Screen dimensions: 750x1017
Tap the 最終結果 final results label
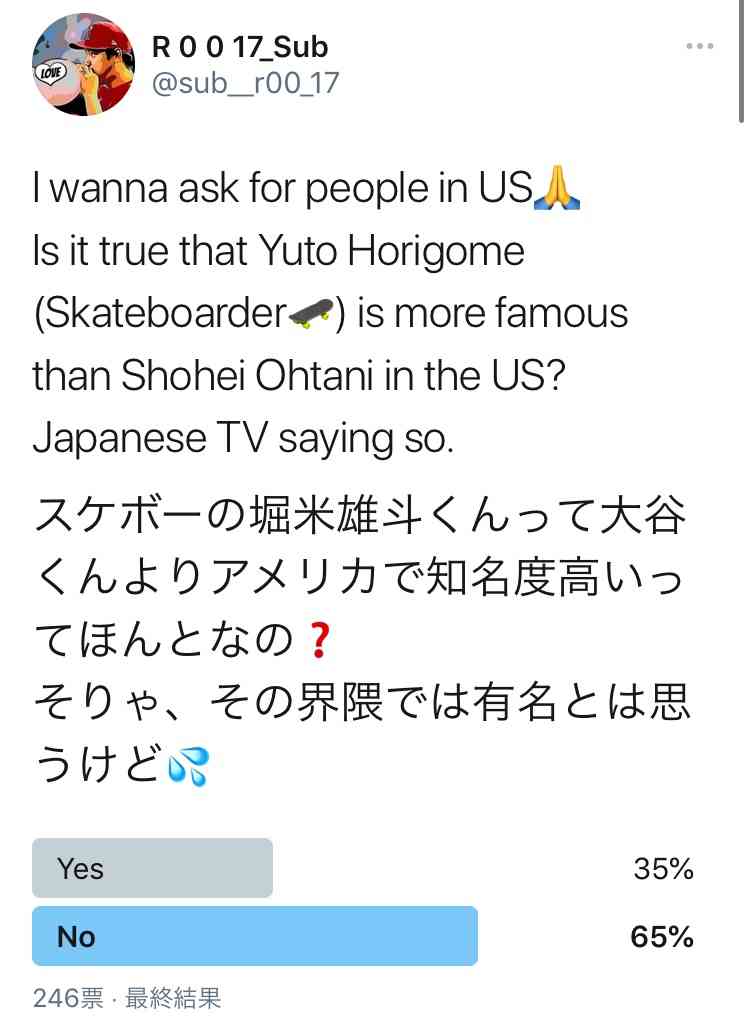click(173, 998)
